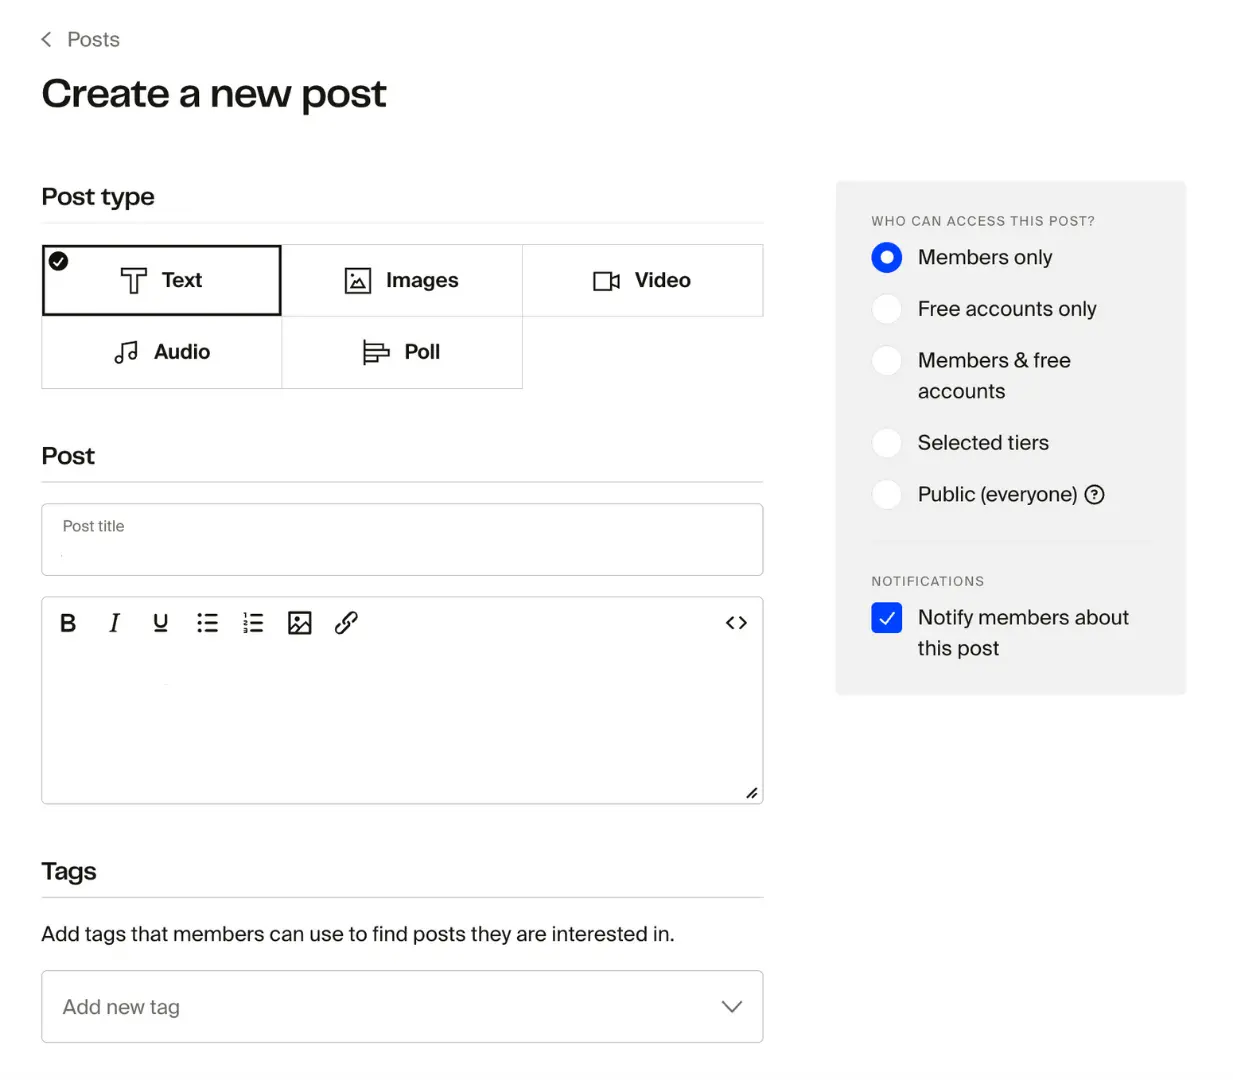1233x1080 pixels.
Task: Insert a numbered list
Action: point(253,622)
